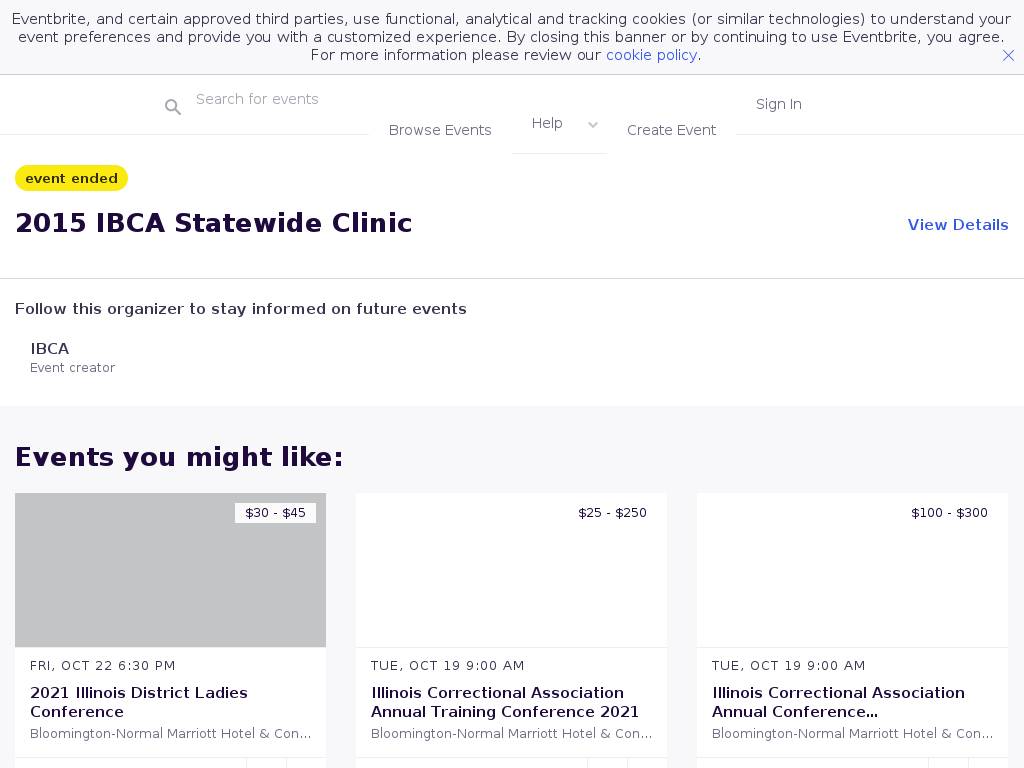Click the $25 - $250 event image
Screen dimensions: 1024x768
pyautogui.click(x=511, y=580)
